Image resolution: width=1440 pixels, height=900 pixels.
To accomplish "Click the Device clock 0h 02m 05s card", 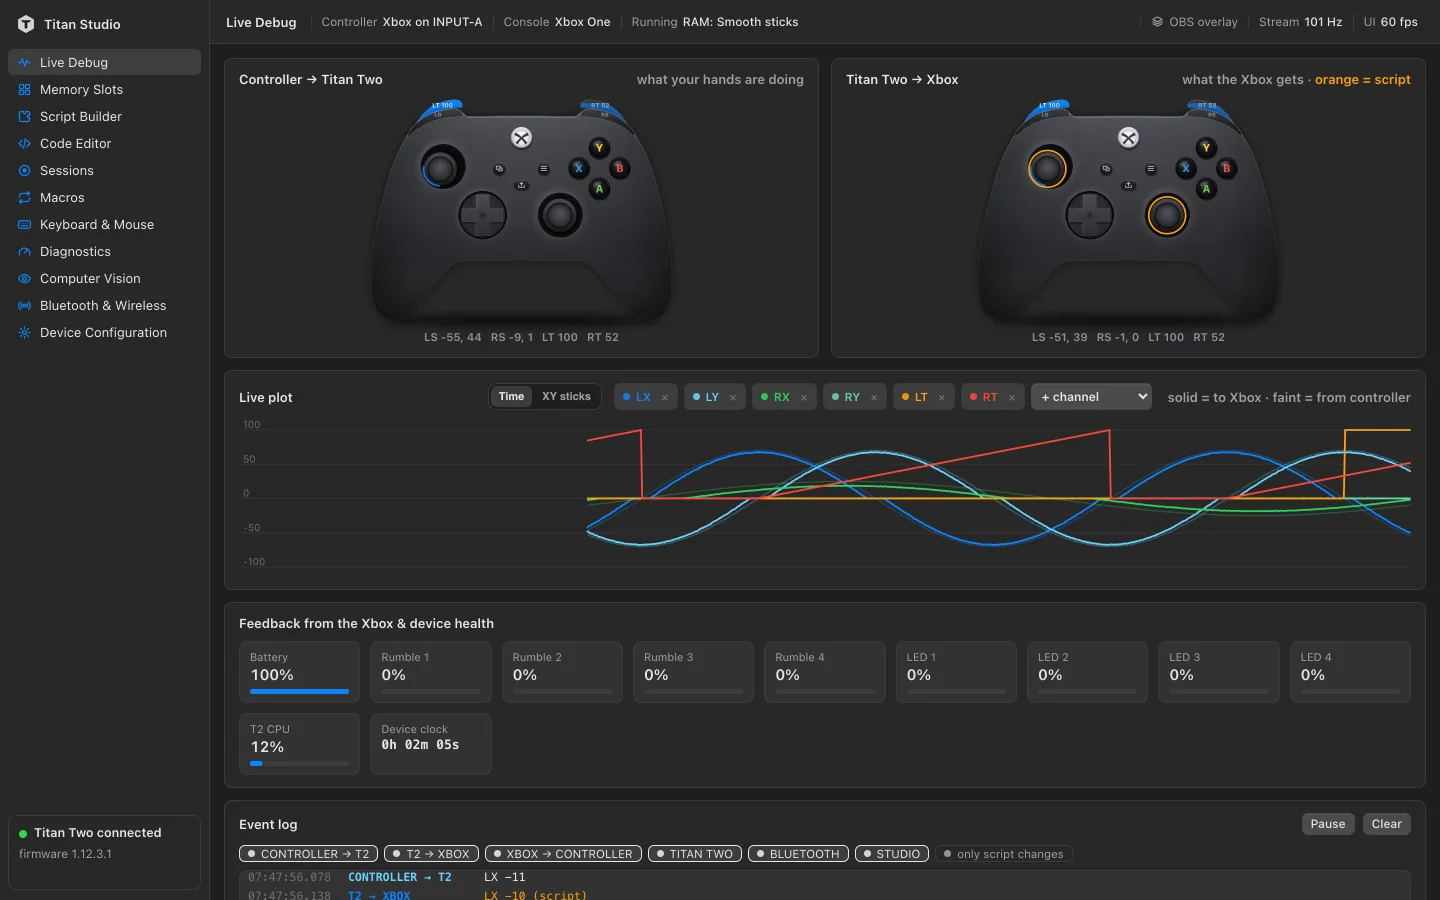I will pyautogui.click(x=431, y=744).
